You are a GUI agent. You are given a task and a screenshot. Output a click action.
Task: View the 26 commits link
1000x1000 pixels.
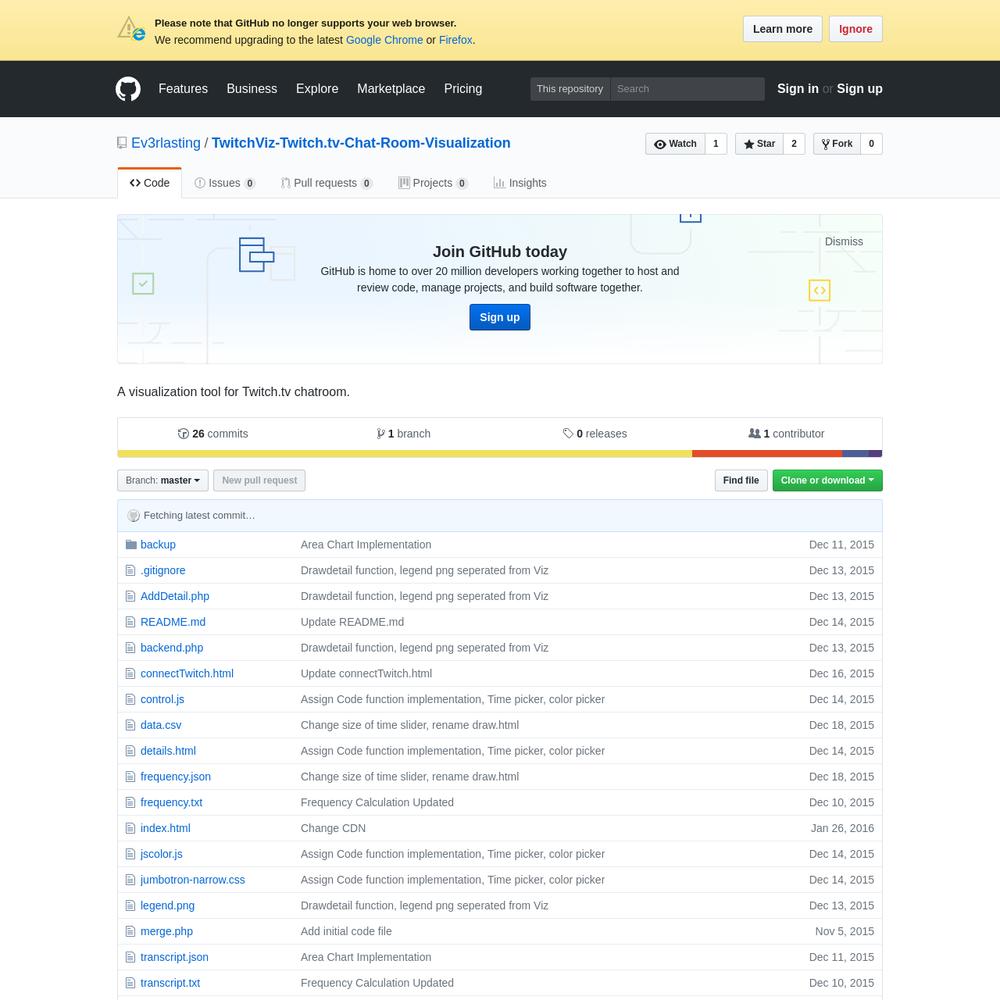[x=213, y=434]
